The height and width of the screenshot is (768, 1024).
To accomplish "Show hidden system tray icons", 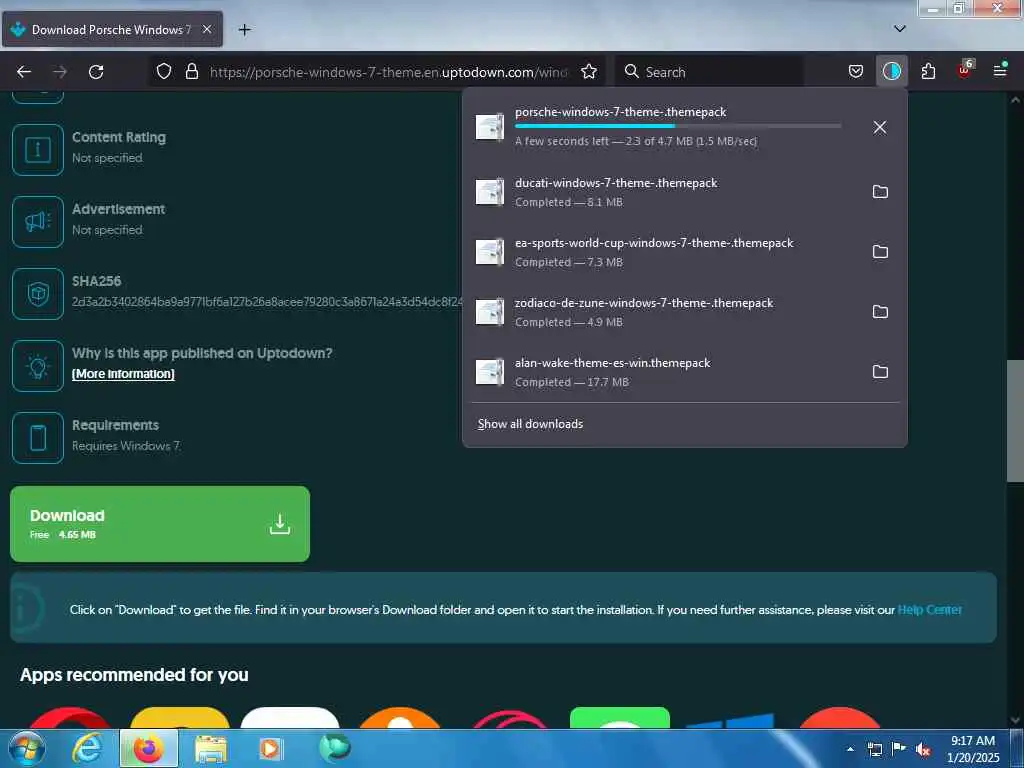I will click(x=850, y=749).
